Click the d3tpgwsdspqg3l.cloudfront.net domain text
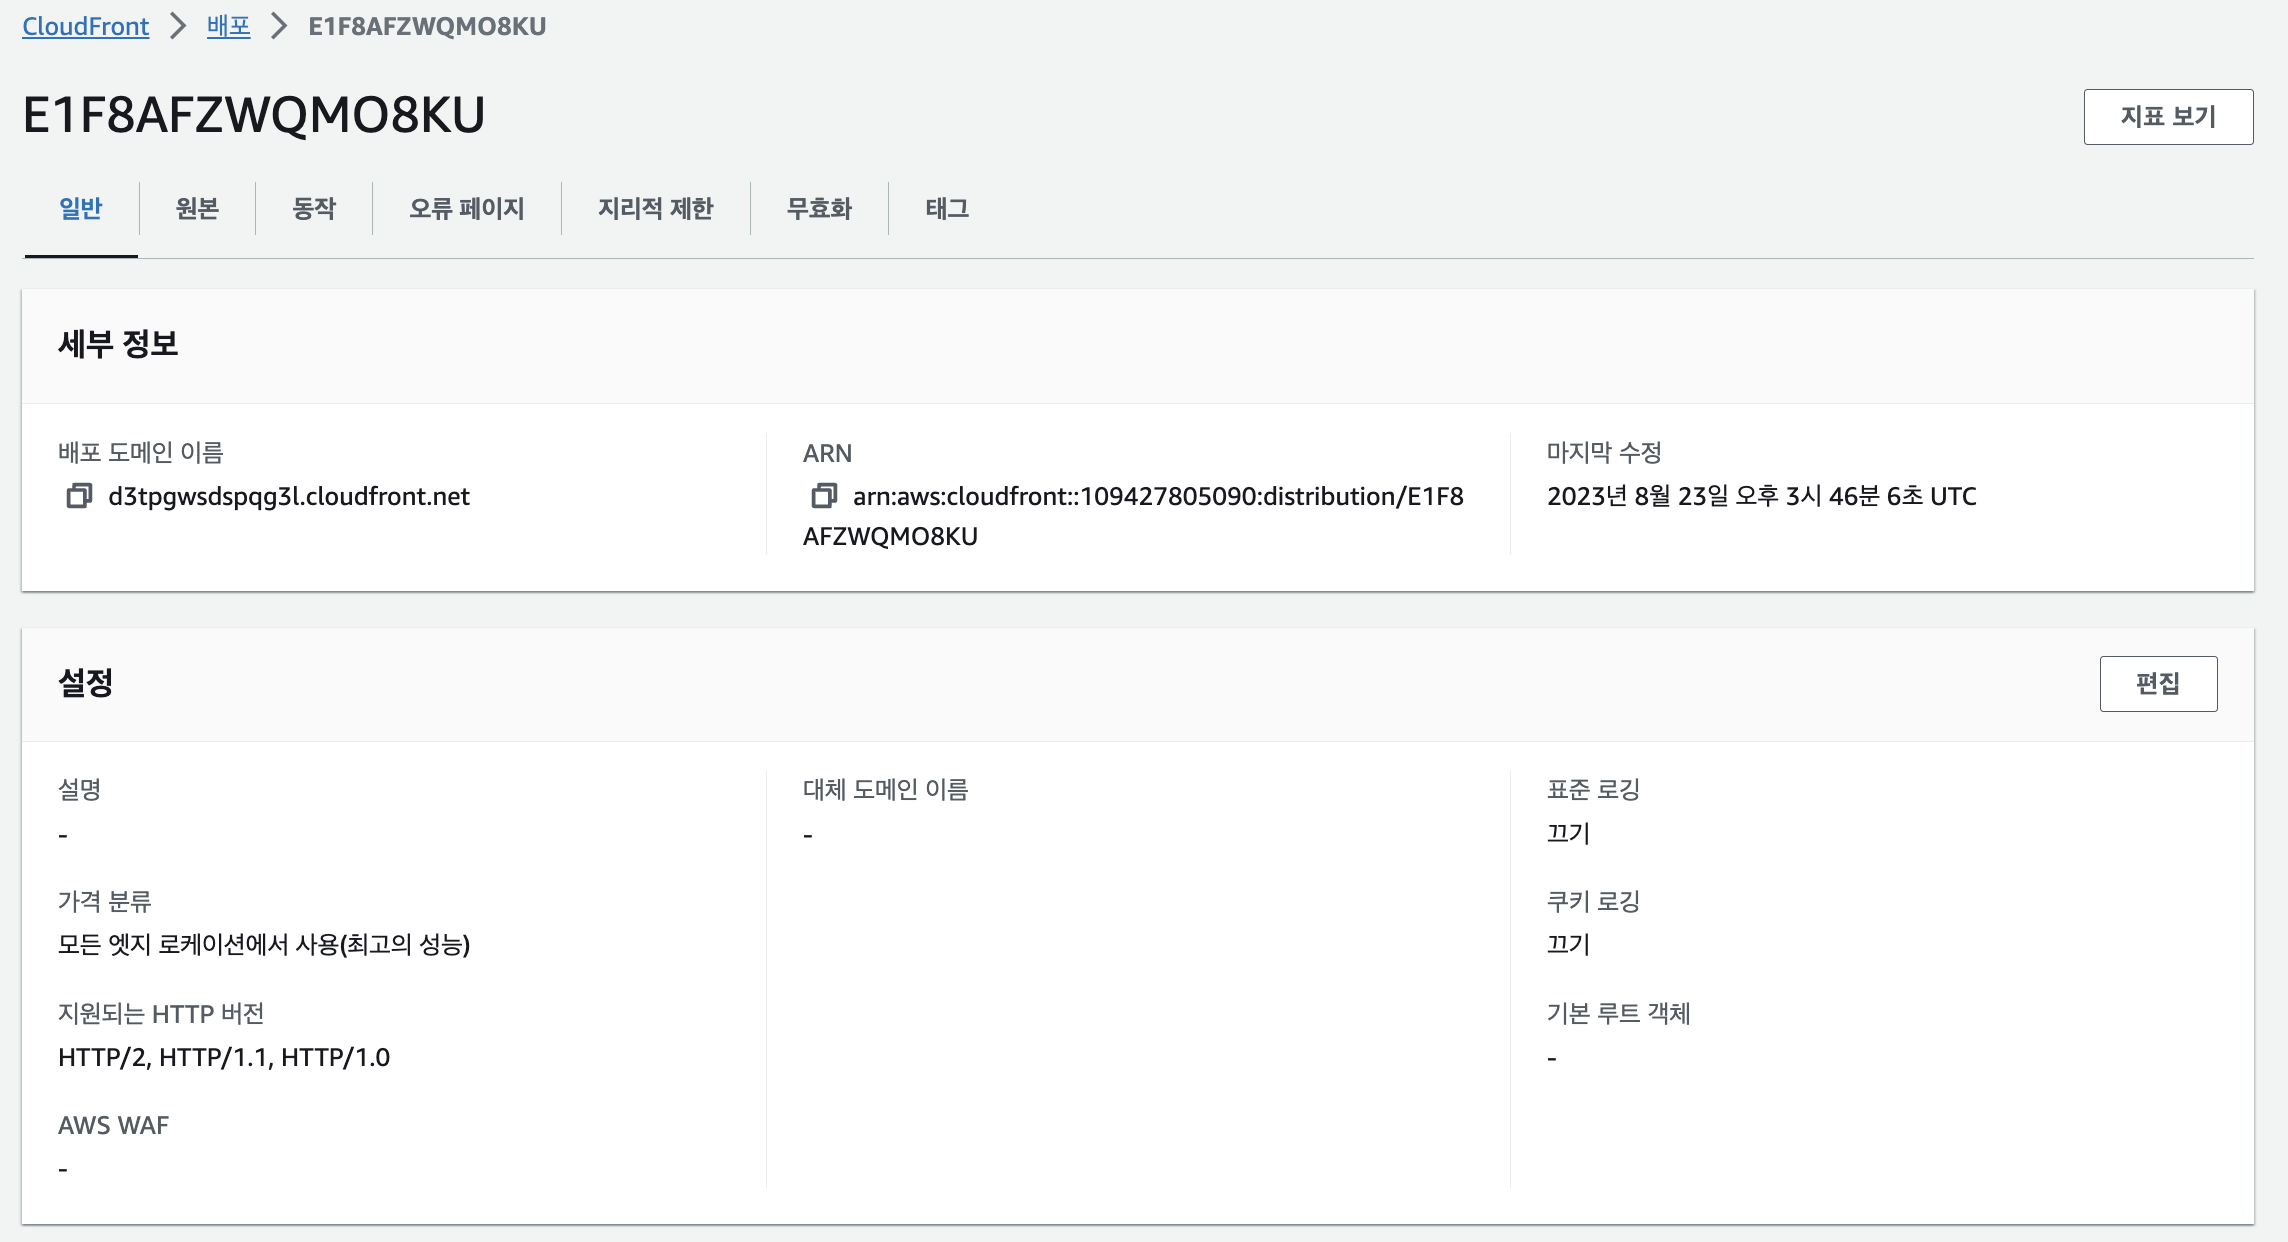Image resolution: width=2288 pixels, height=1242 pixels. (x=289, y=496)
